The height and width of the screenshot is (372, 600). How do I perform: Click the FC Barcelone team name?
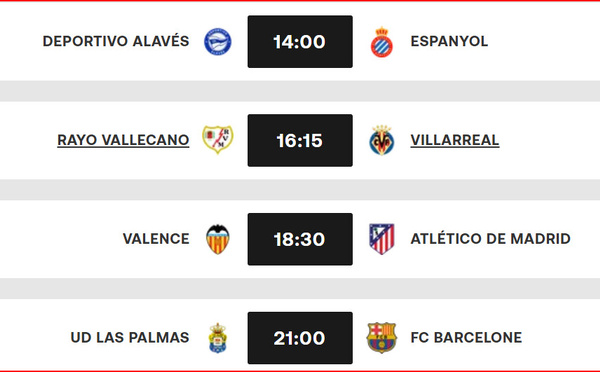[466, 338]
